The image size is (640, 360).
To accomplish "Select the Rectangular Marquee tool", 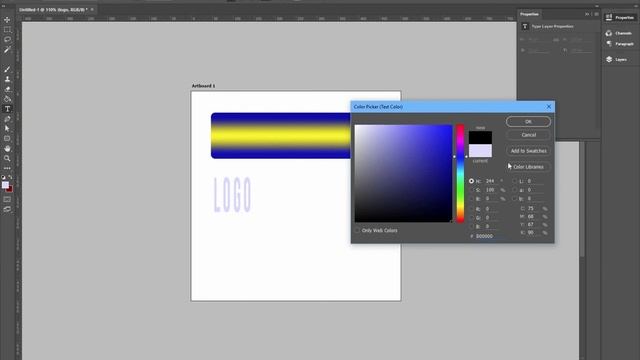I will tap(7, 30).
